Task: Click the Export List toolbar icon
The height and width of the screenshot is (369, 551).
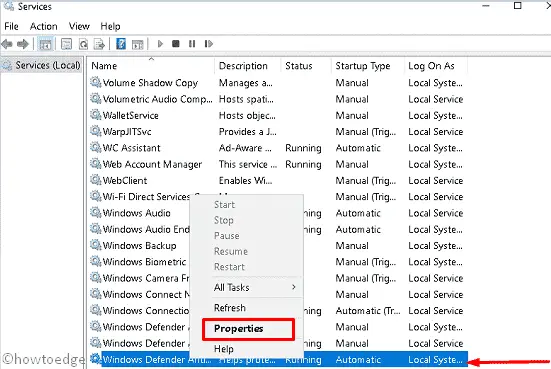Action: click(x=99, y=44)
